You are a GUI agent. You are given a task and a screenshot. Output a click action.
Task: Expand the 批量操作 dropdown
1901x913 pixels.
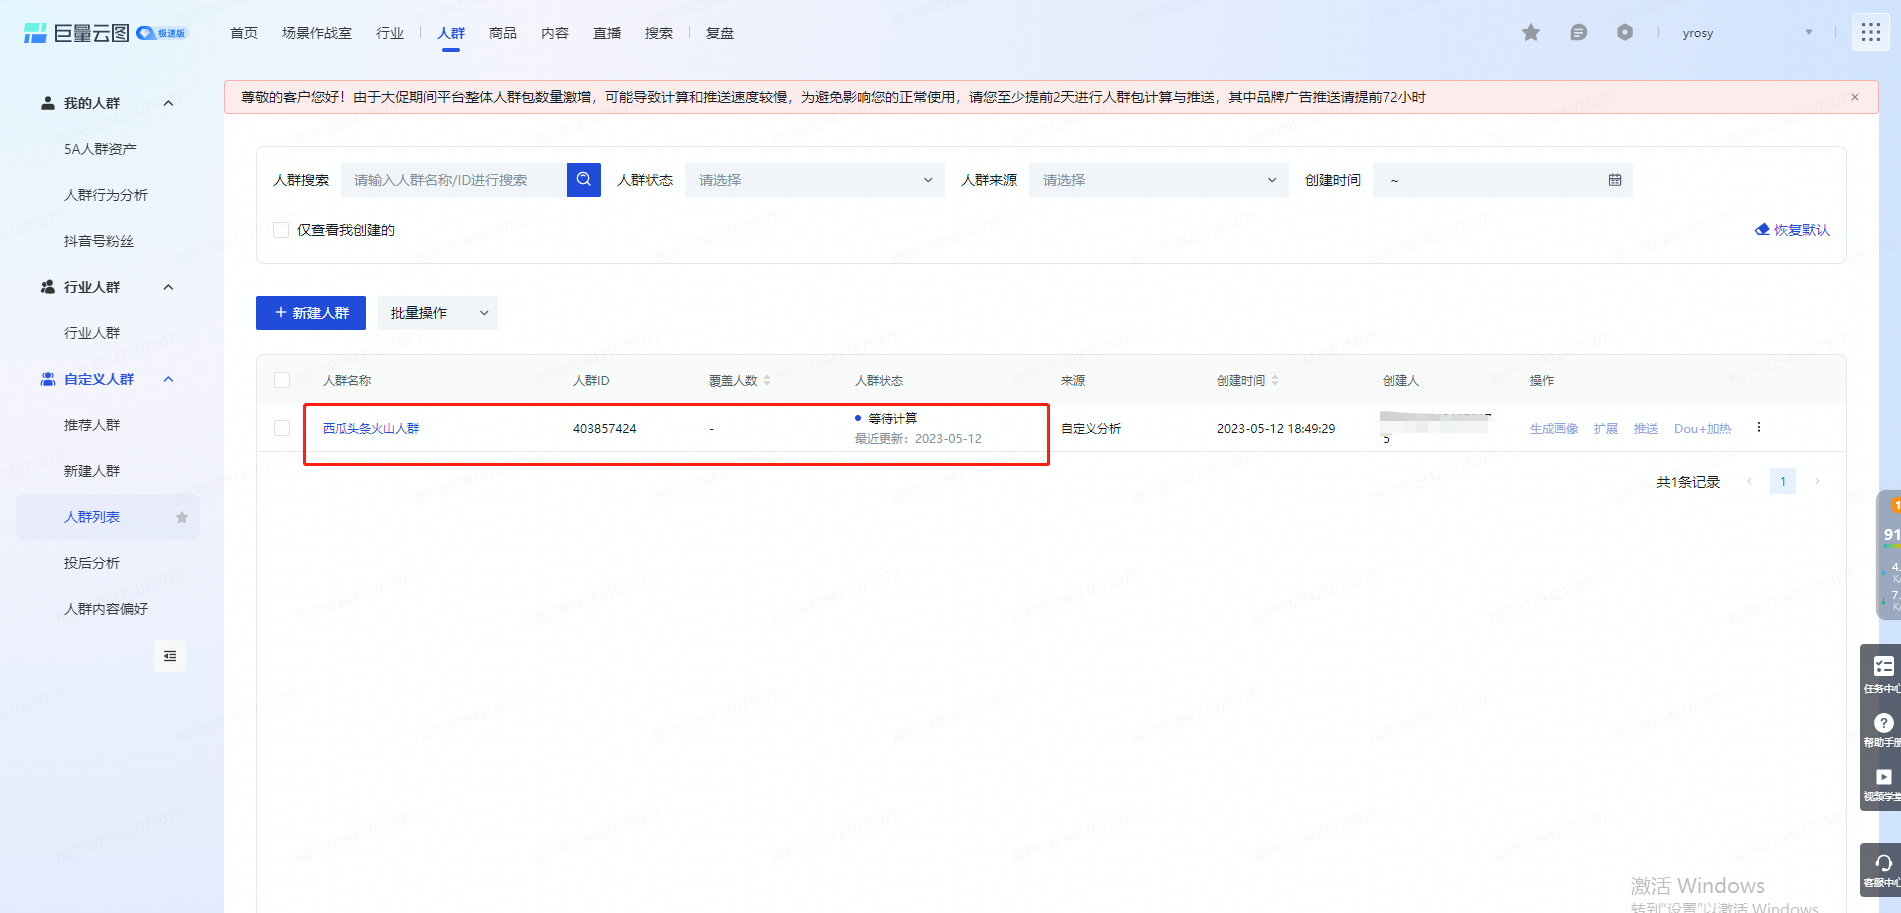pyautogui.click(x=438, y=313)
